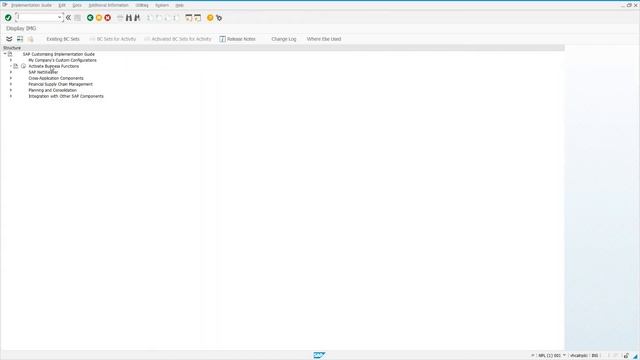Open the Help menu

point(180,5)
